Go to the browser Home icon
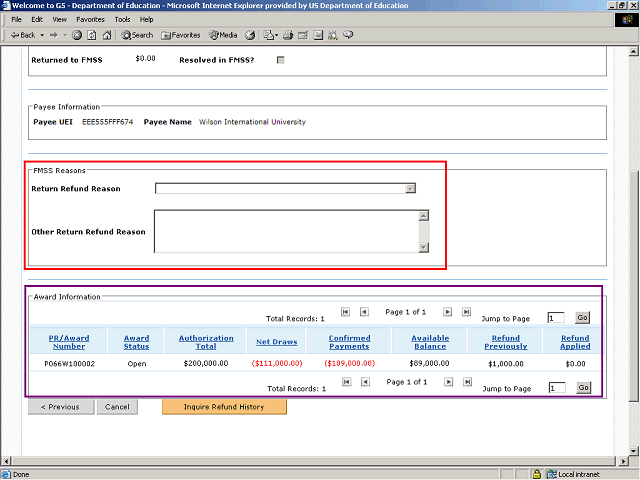Screen dimensions: 640x480 click(x=107, y=35)
